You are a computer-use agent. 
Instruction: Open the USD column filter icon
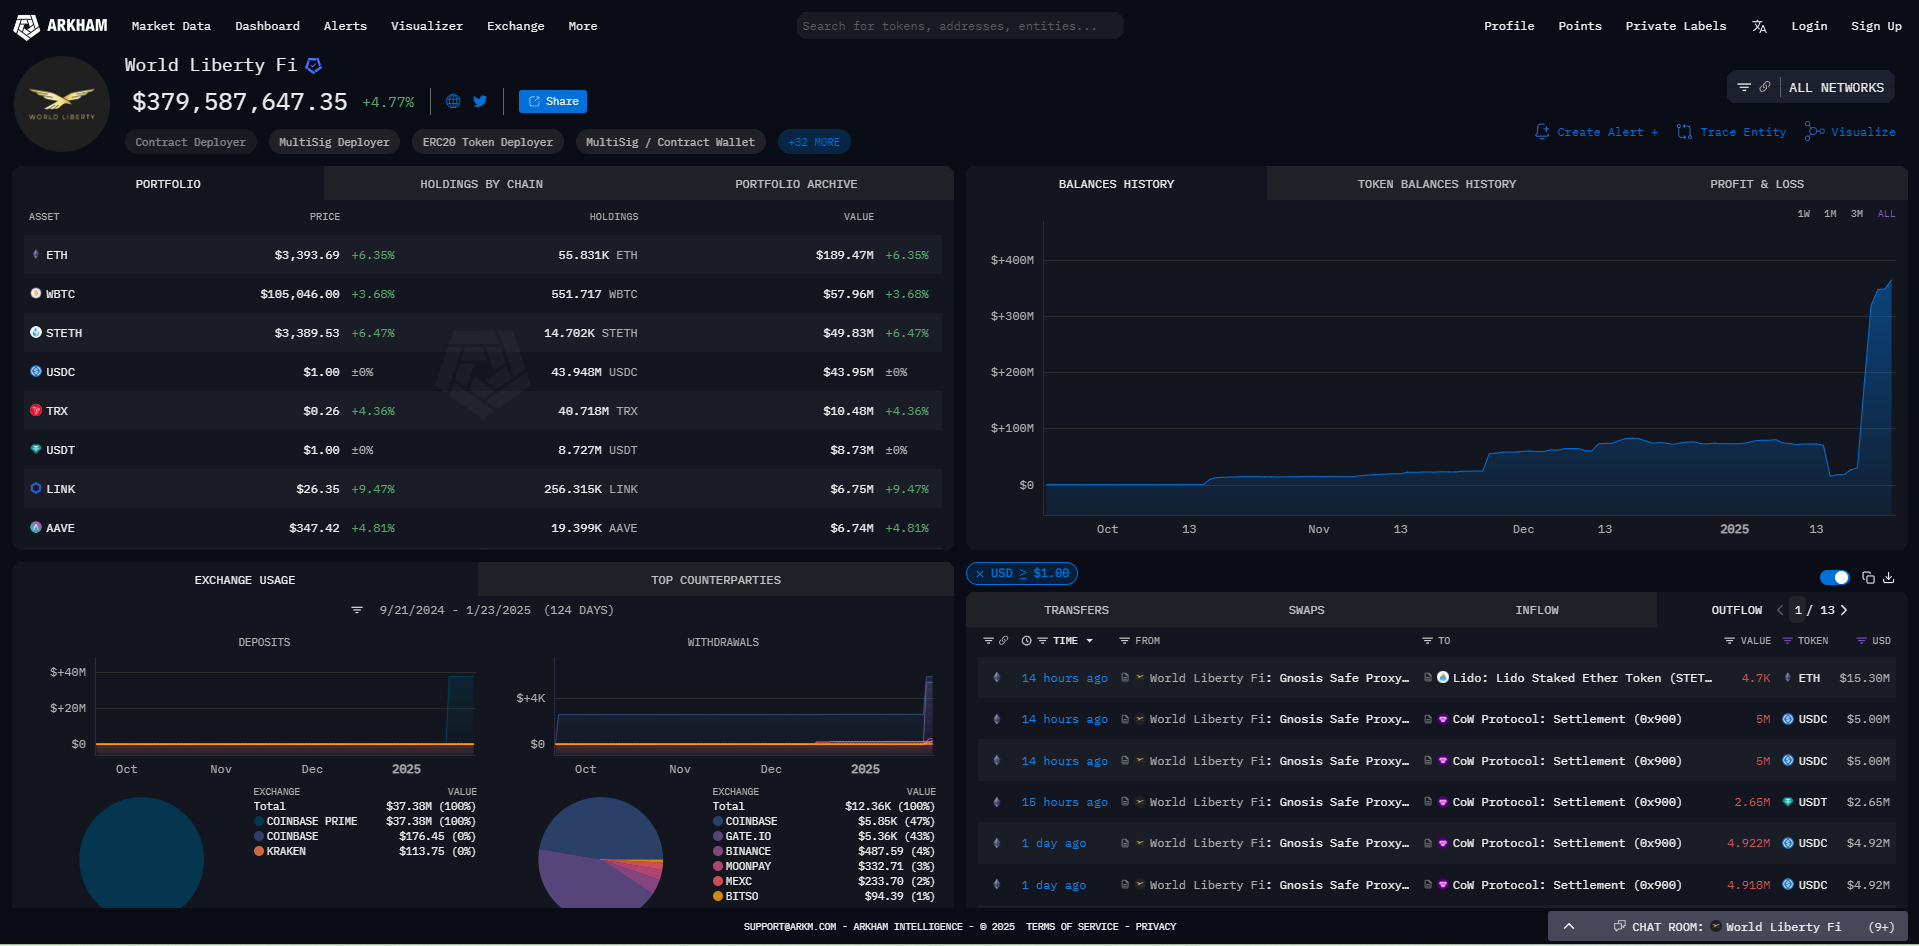pyautogui.click(x=1861, y=641)
